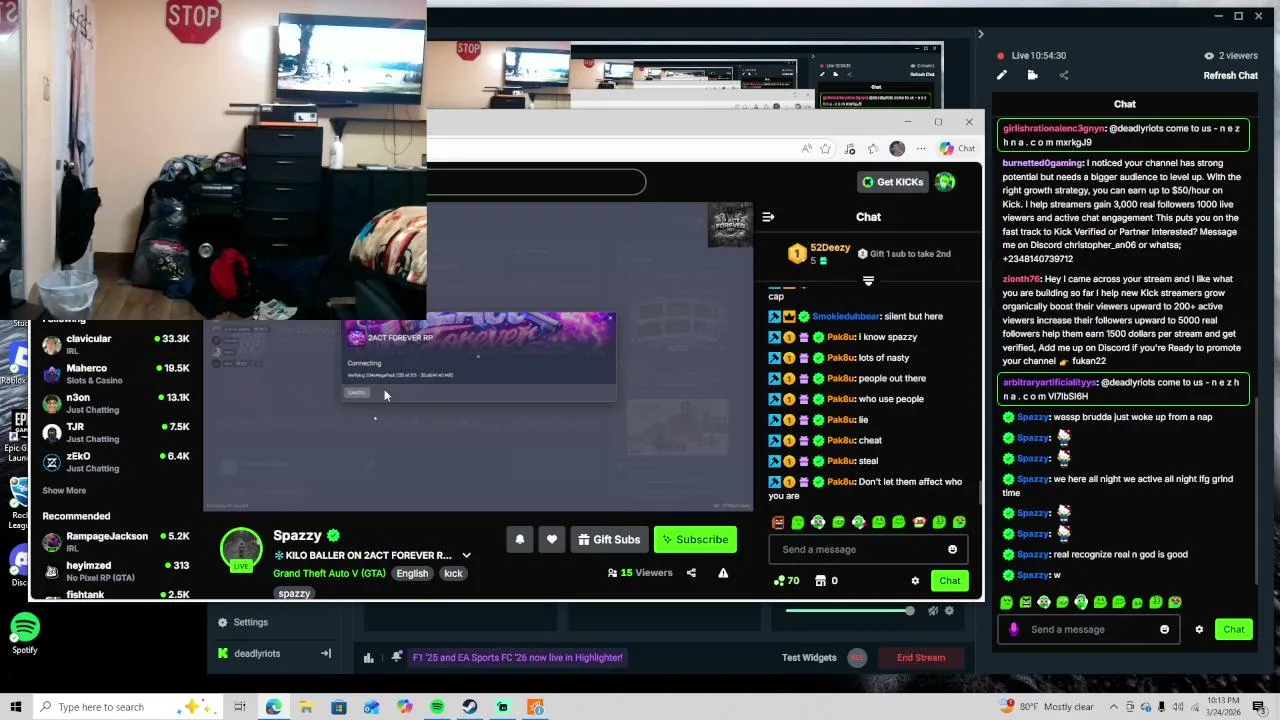The width and height of the screenshot is (1280, 720).
Task: Adjust the audio mixer volume slider
Action: pos(848,611)
